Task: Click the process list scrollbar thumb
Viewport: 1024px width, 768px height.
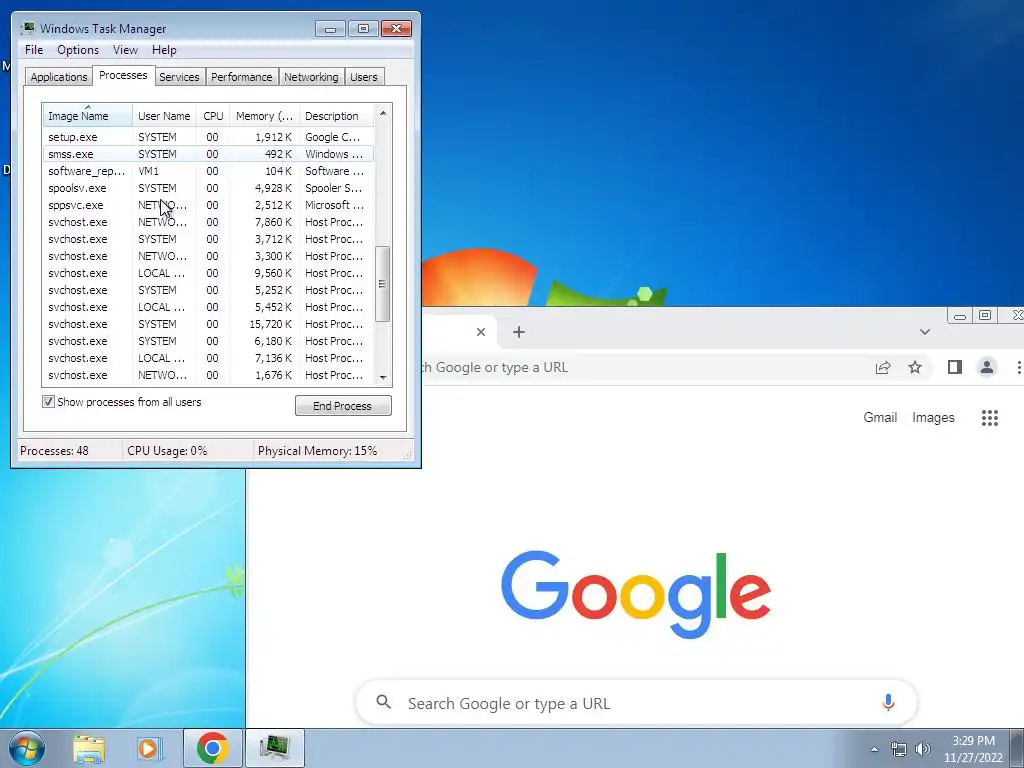Action: tap(383, 283)
